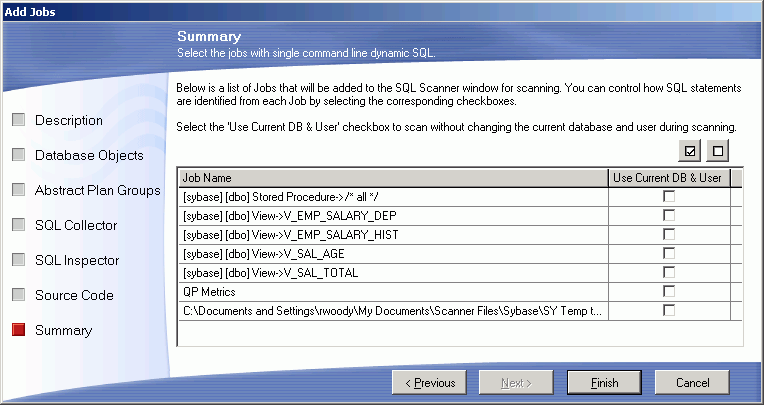Click the Source Code step indicator icon
Screen dimensions: 764x405
pos(19,295)
